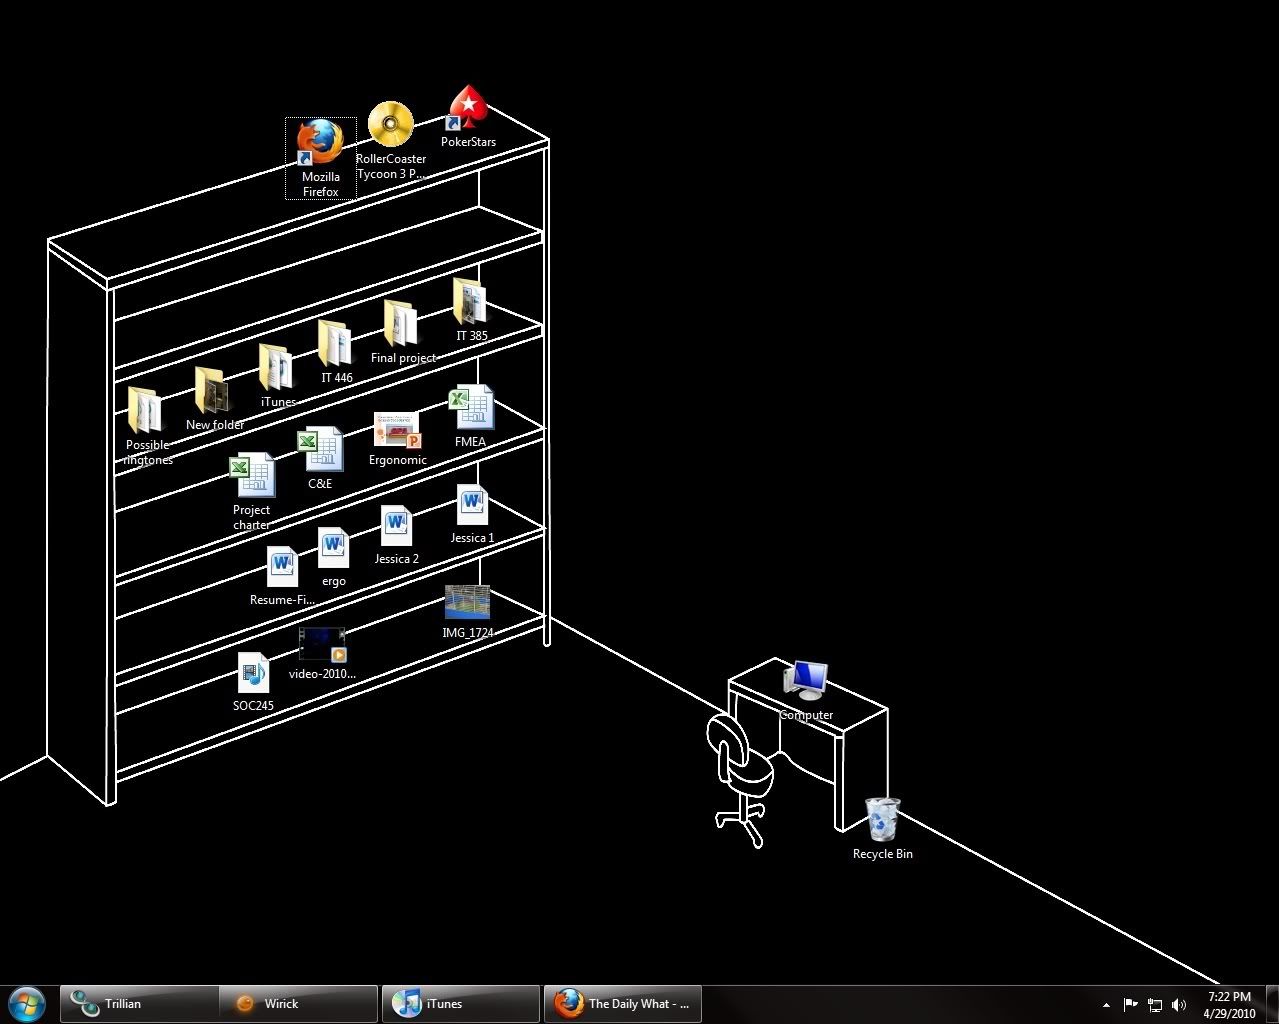Select the Jessica 1 Word document
Viewport: 1279px width, 1024px height.
pyautogui.click(x=472, y=506)
